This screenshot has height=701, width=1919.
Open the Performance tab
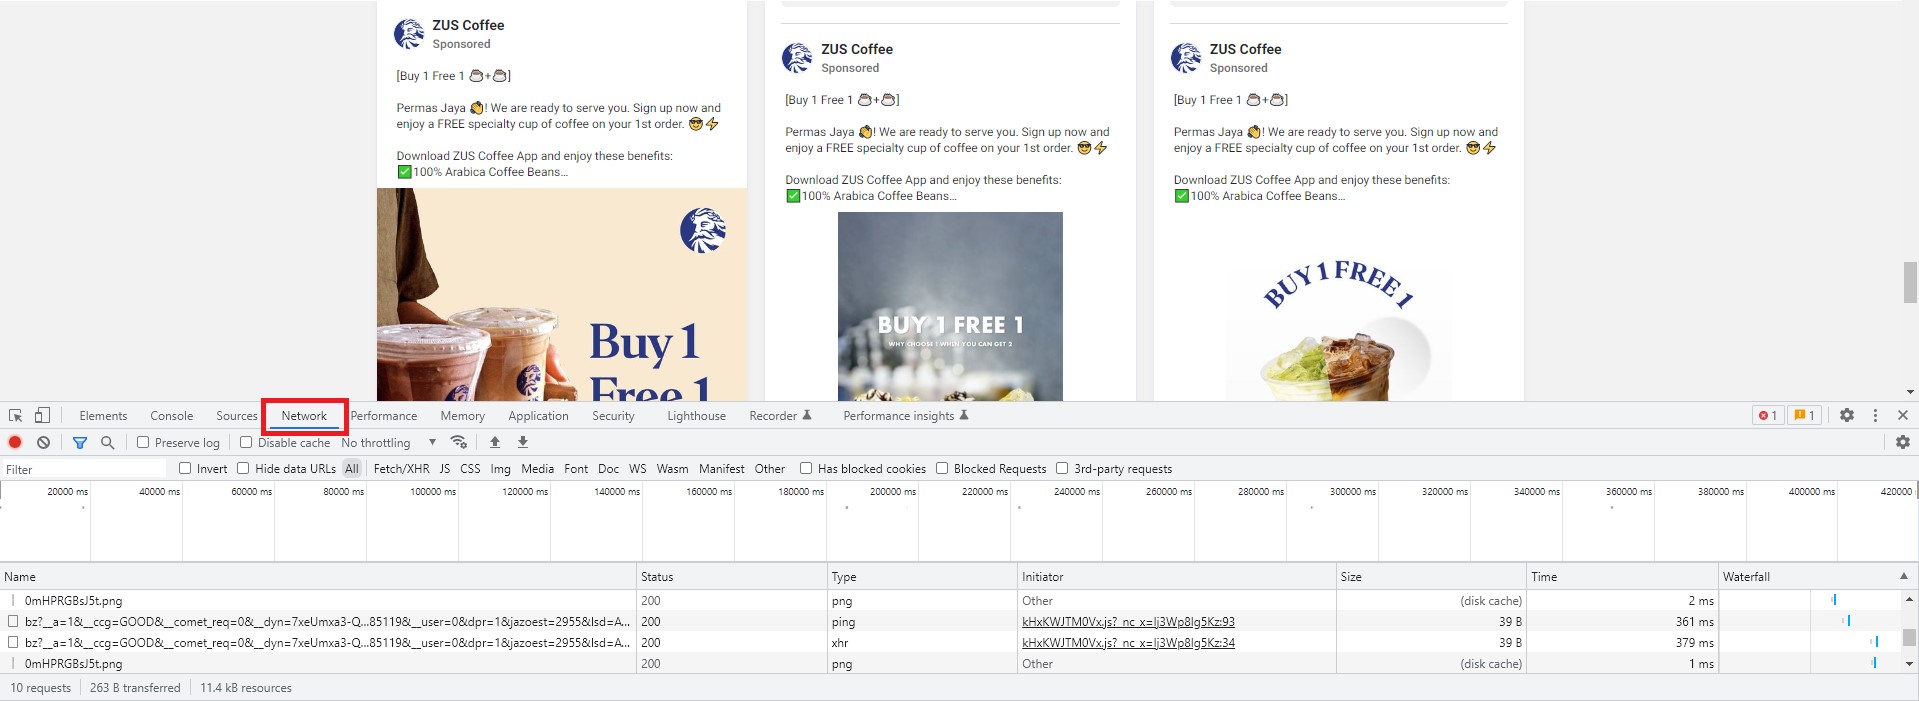pyautogui.click(x=384, y=416)
